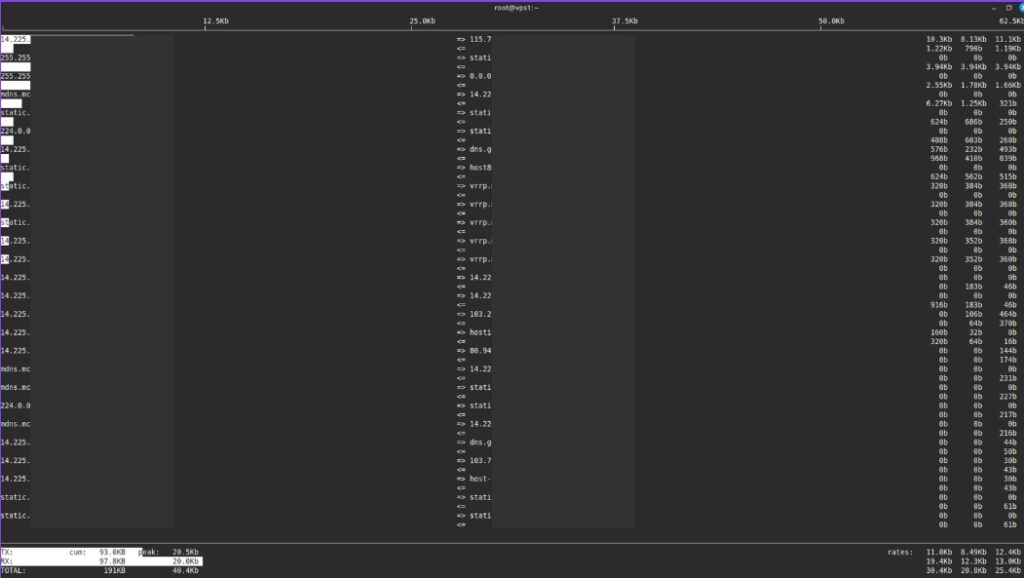Click the 50.0Kb scale marker

pos(831,20)
